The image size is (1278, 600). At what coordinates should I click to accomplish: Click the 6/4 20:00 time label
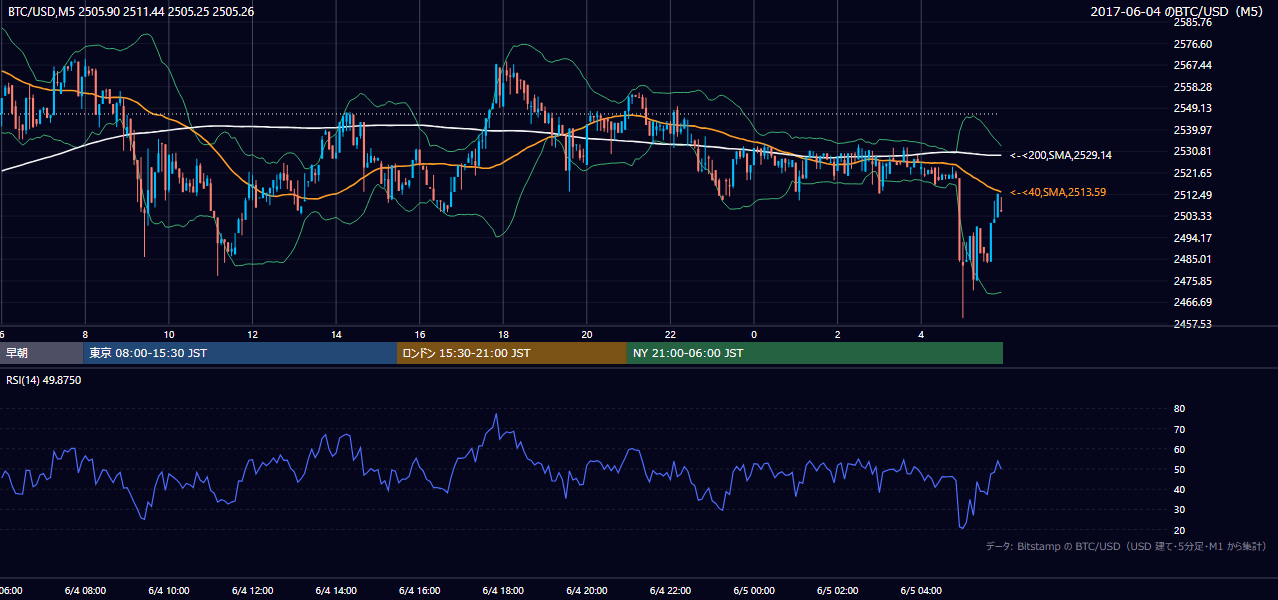(x=587, y=591)
